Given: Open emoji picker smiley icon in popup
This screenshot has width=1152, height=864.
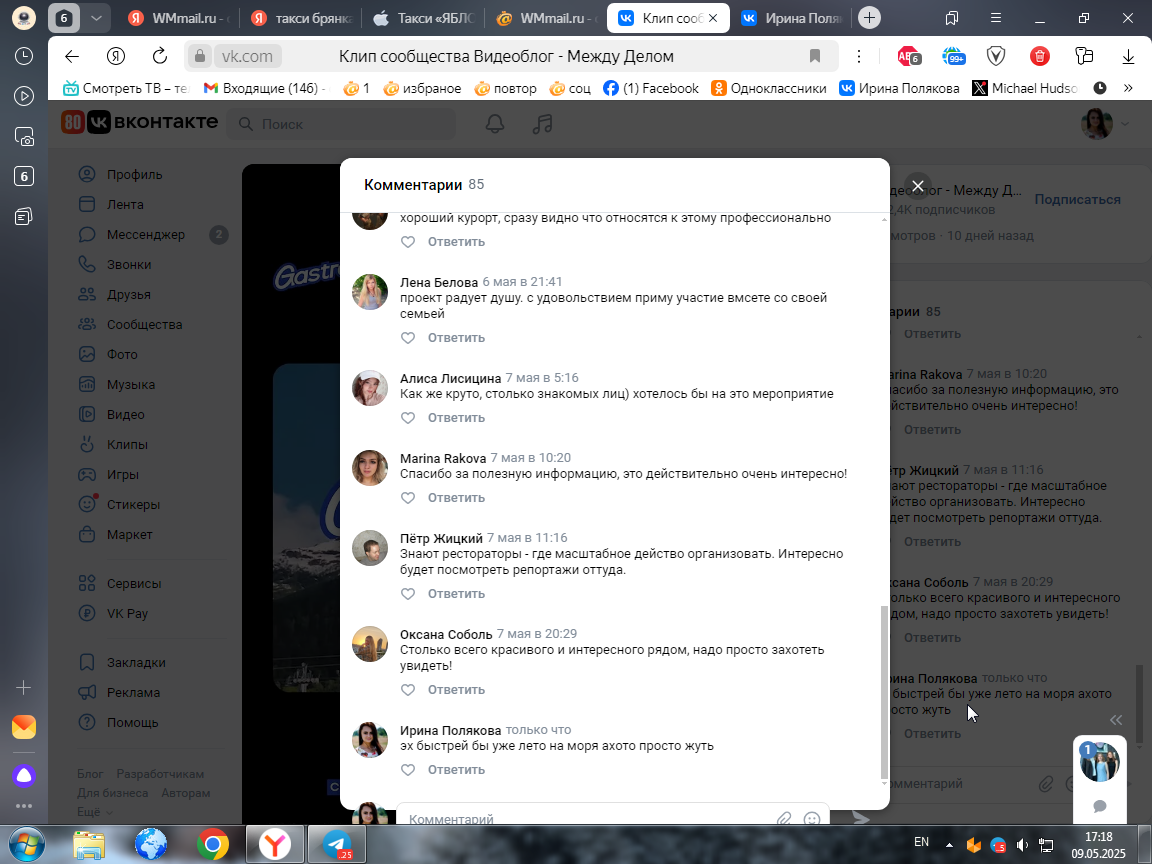Looking at the screenshot, I should (812, 818).
